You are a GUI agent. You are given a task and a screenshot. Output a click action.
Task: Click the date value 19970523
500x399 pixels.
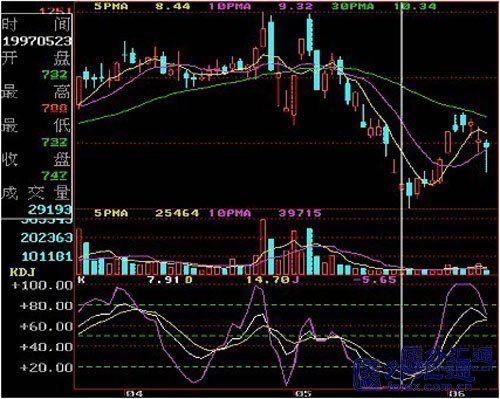[37, 41]
